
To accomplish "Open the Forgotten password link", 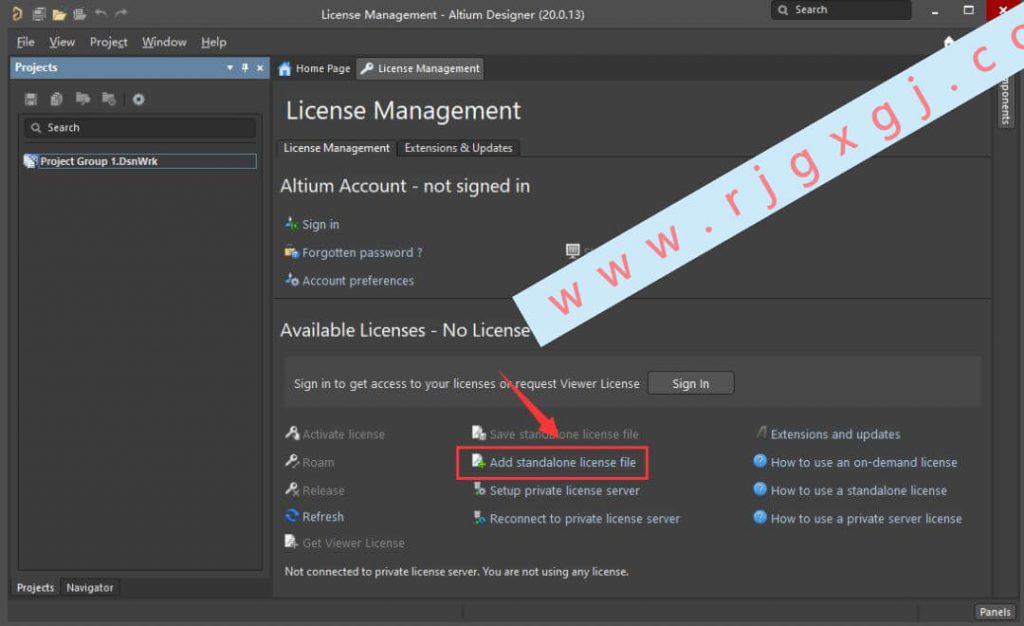I will coord(353,253).
